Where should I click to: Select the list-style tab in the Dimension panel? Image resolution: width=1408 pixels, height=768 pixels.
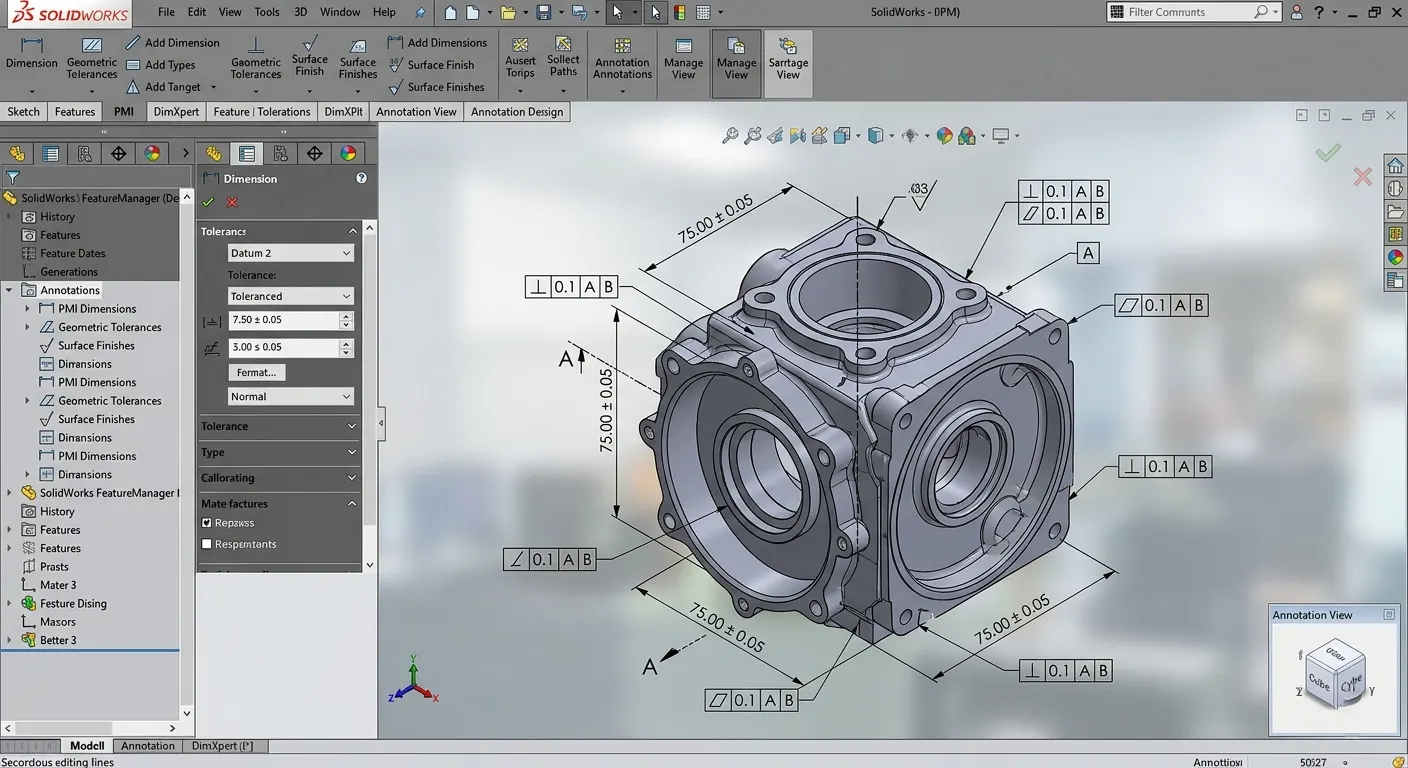(246, 153)
